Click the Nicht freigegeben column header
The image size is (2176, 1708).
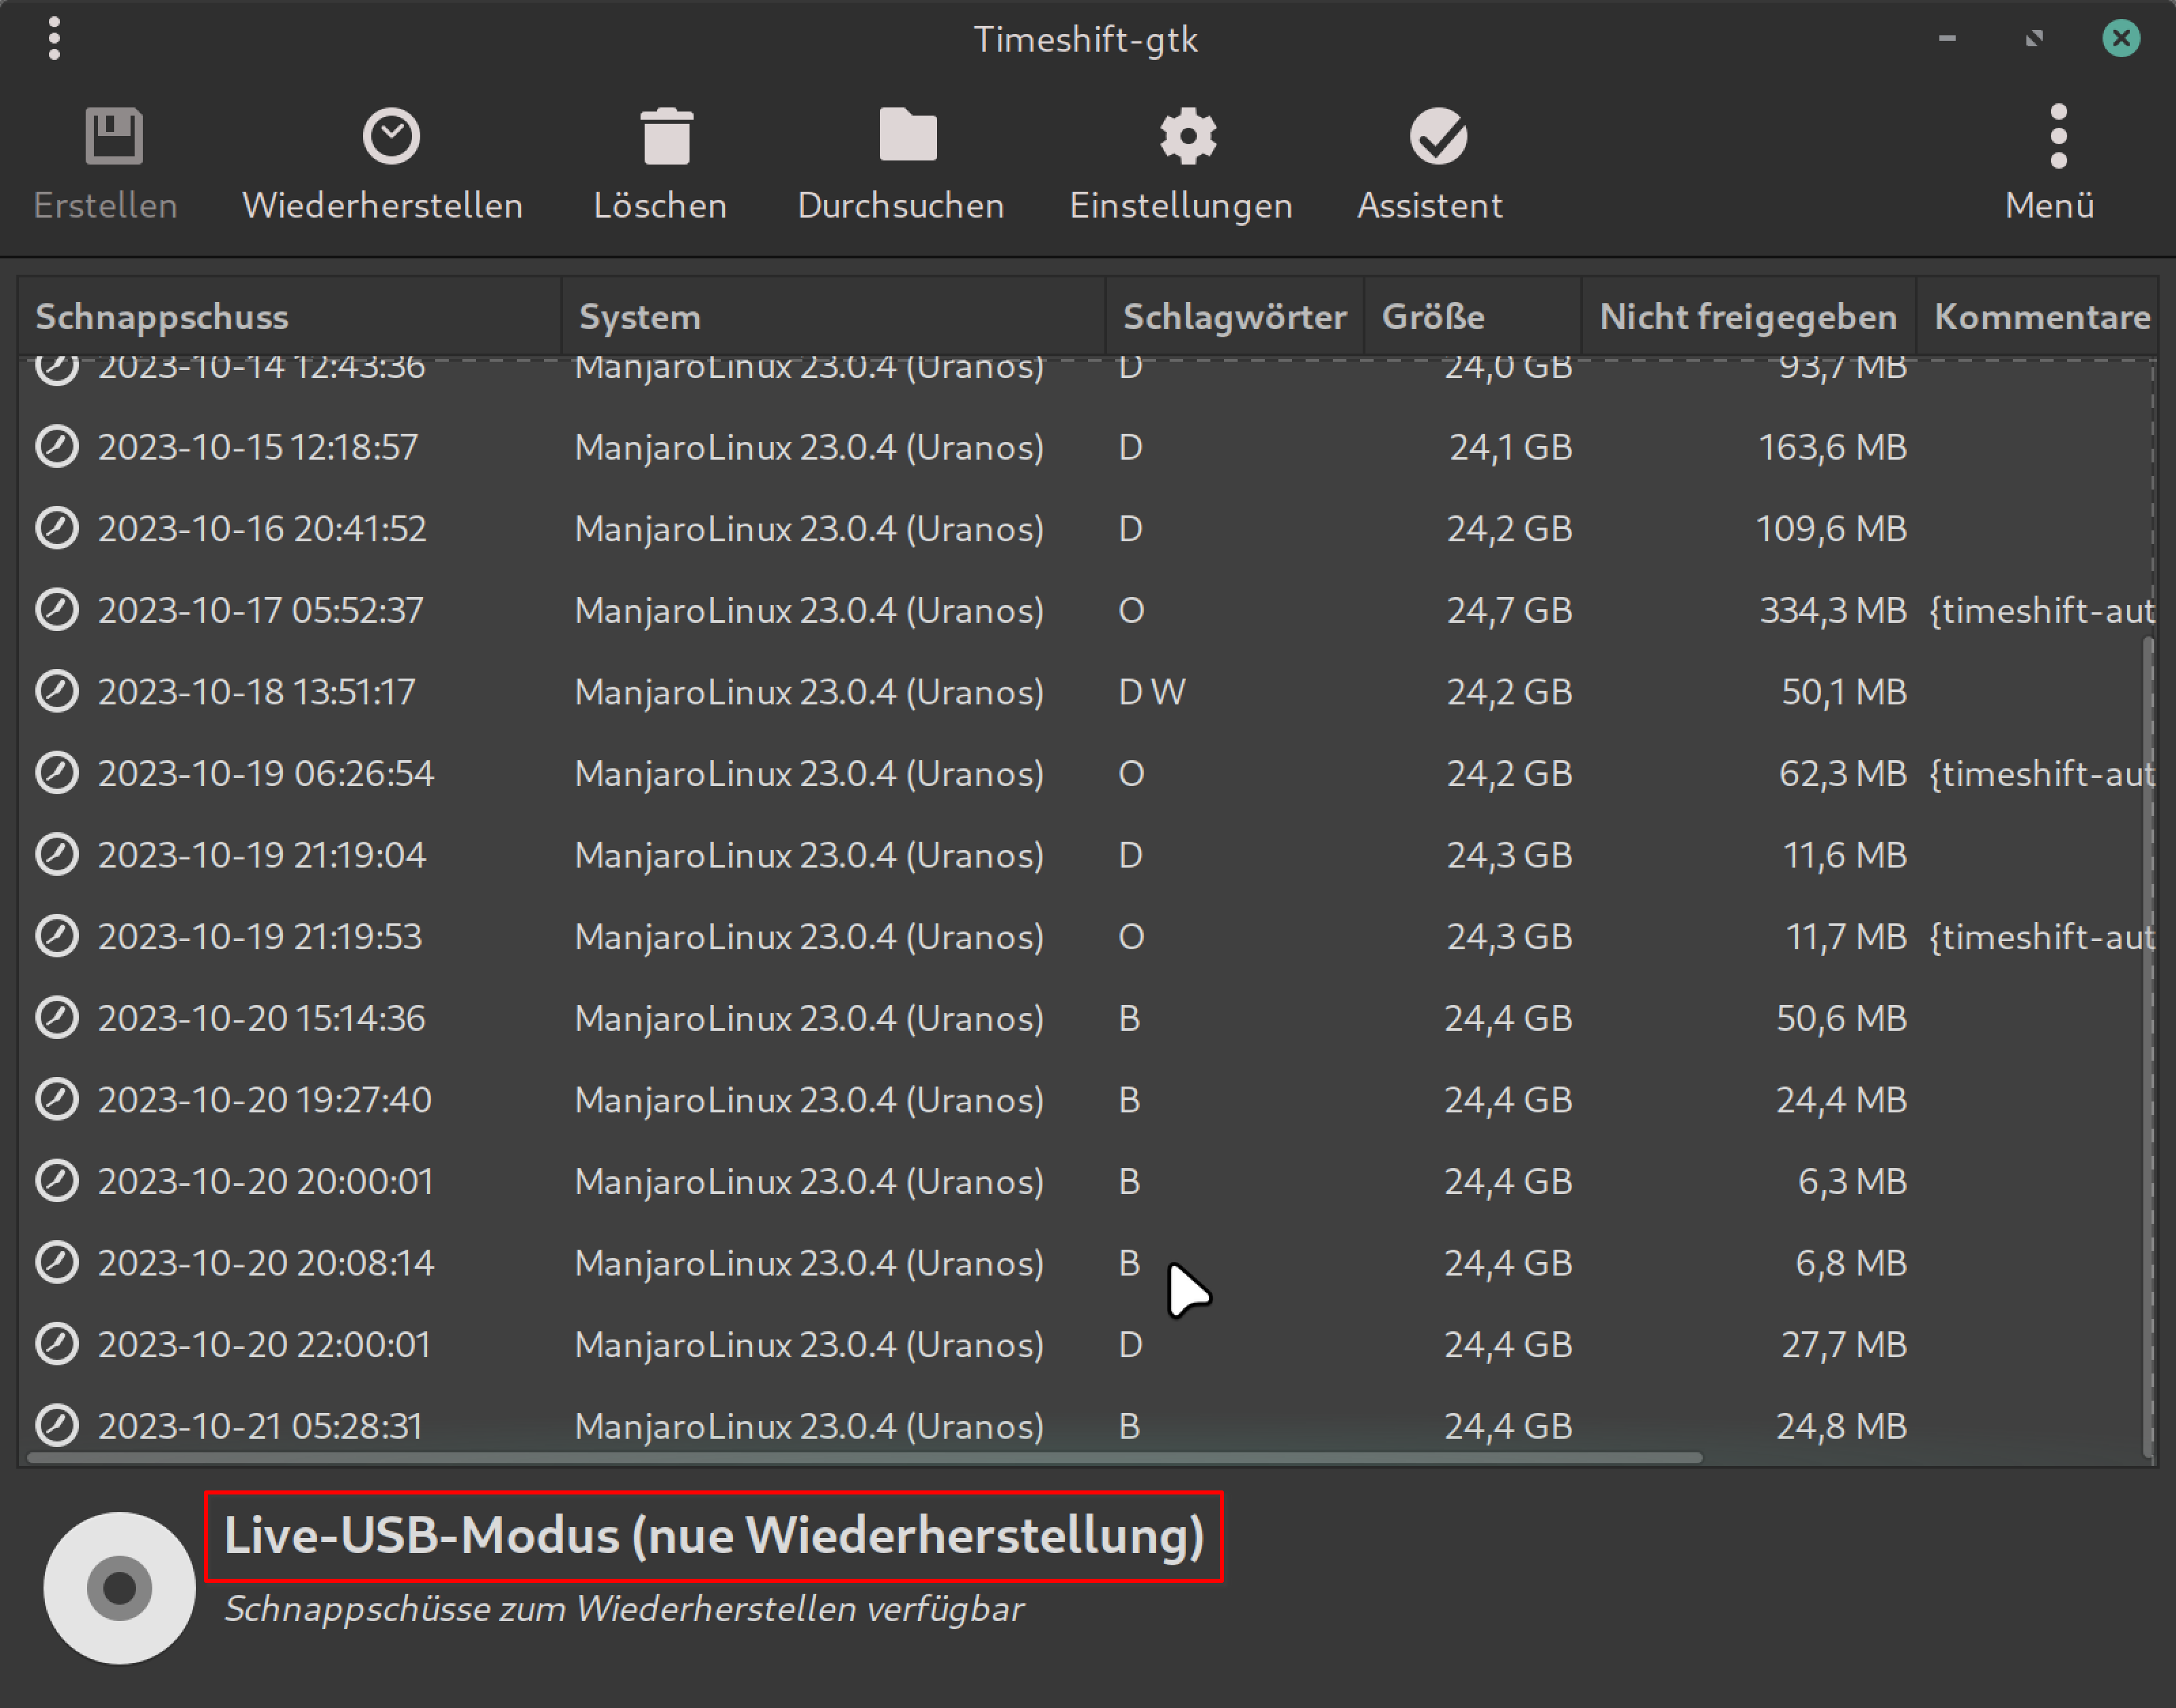[x=1747, y=317]
